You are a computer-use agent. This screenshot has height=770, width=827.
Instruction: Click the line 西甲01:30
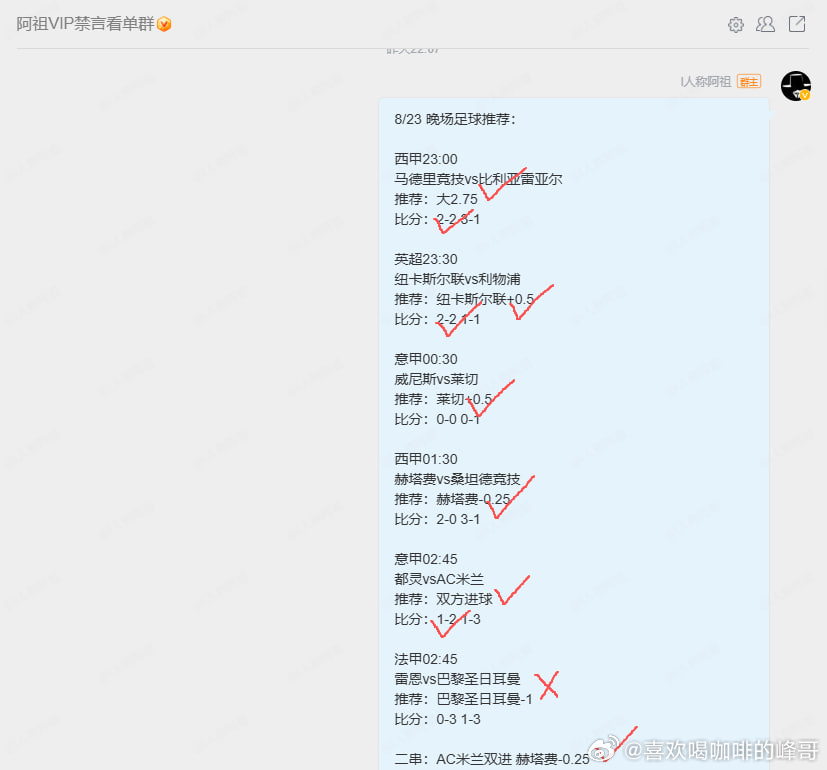point(426,459)
